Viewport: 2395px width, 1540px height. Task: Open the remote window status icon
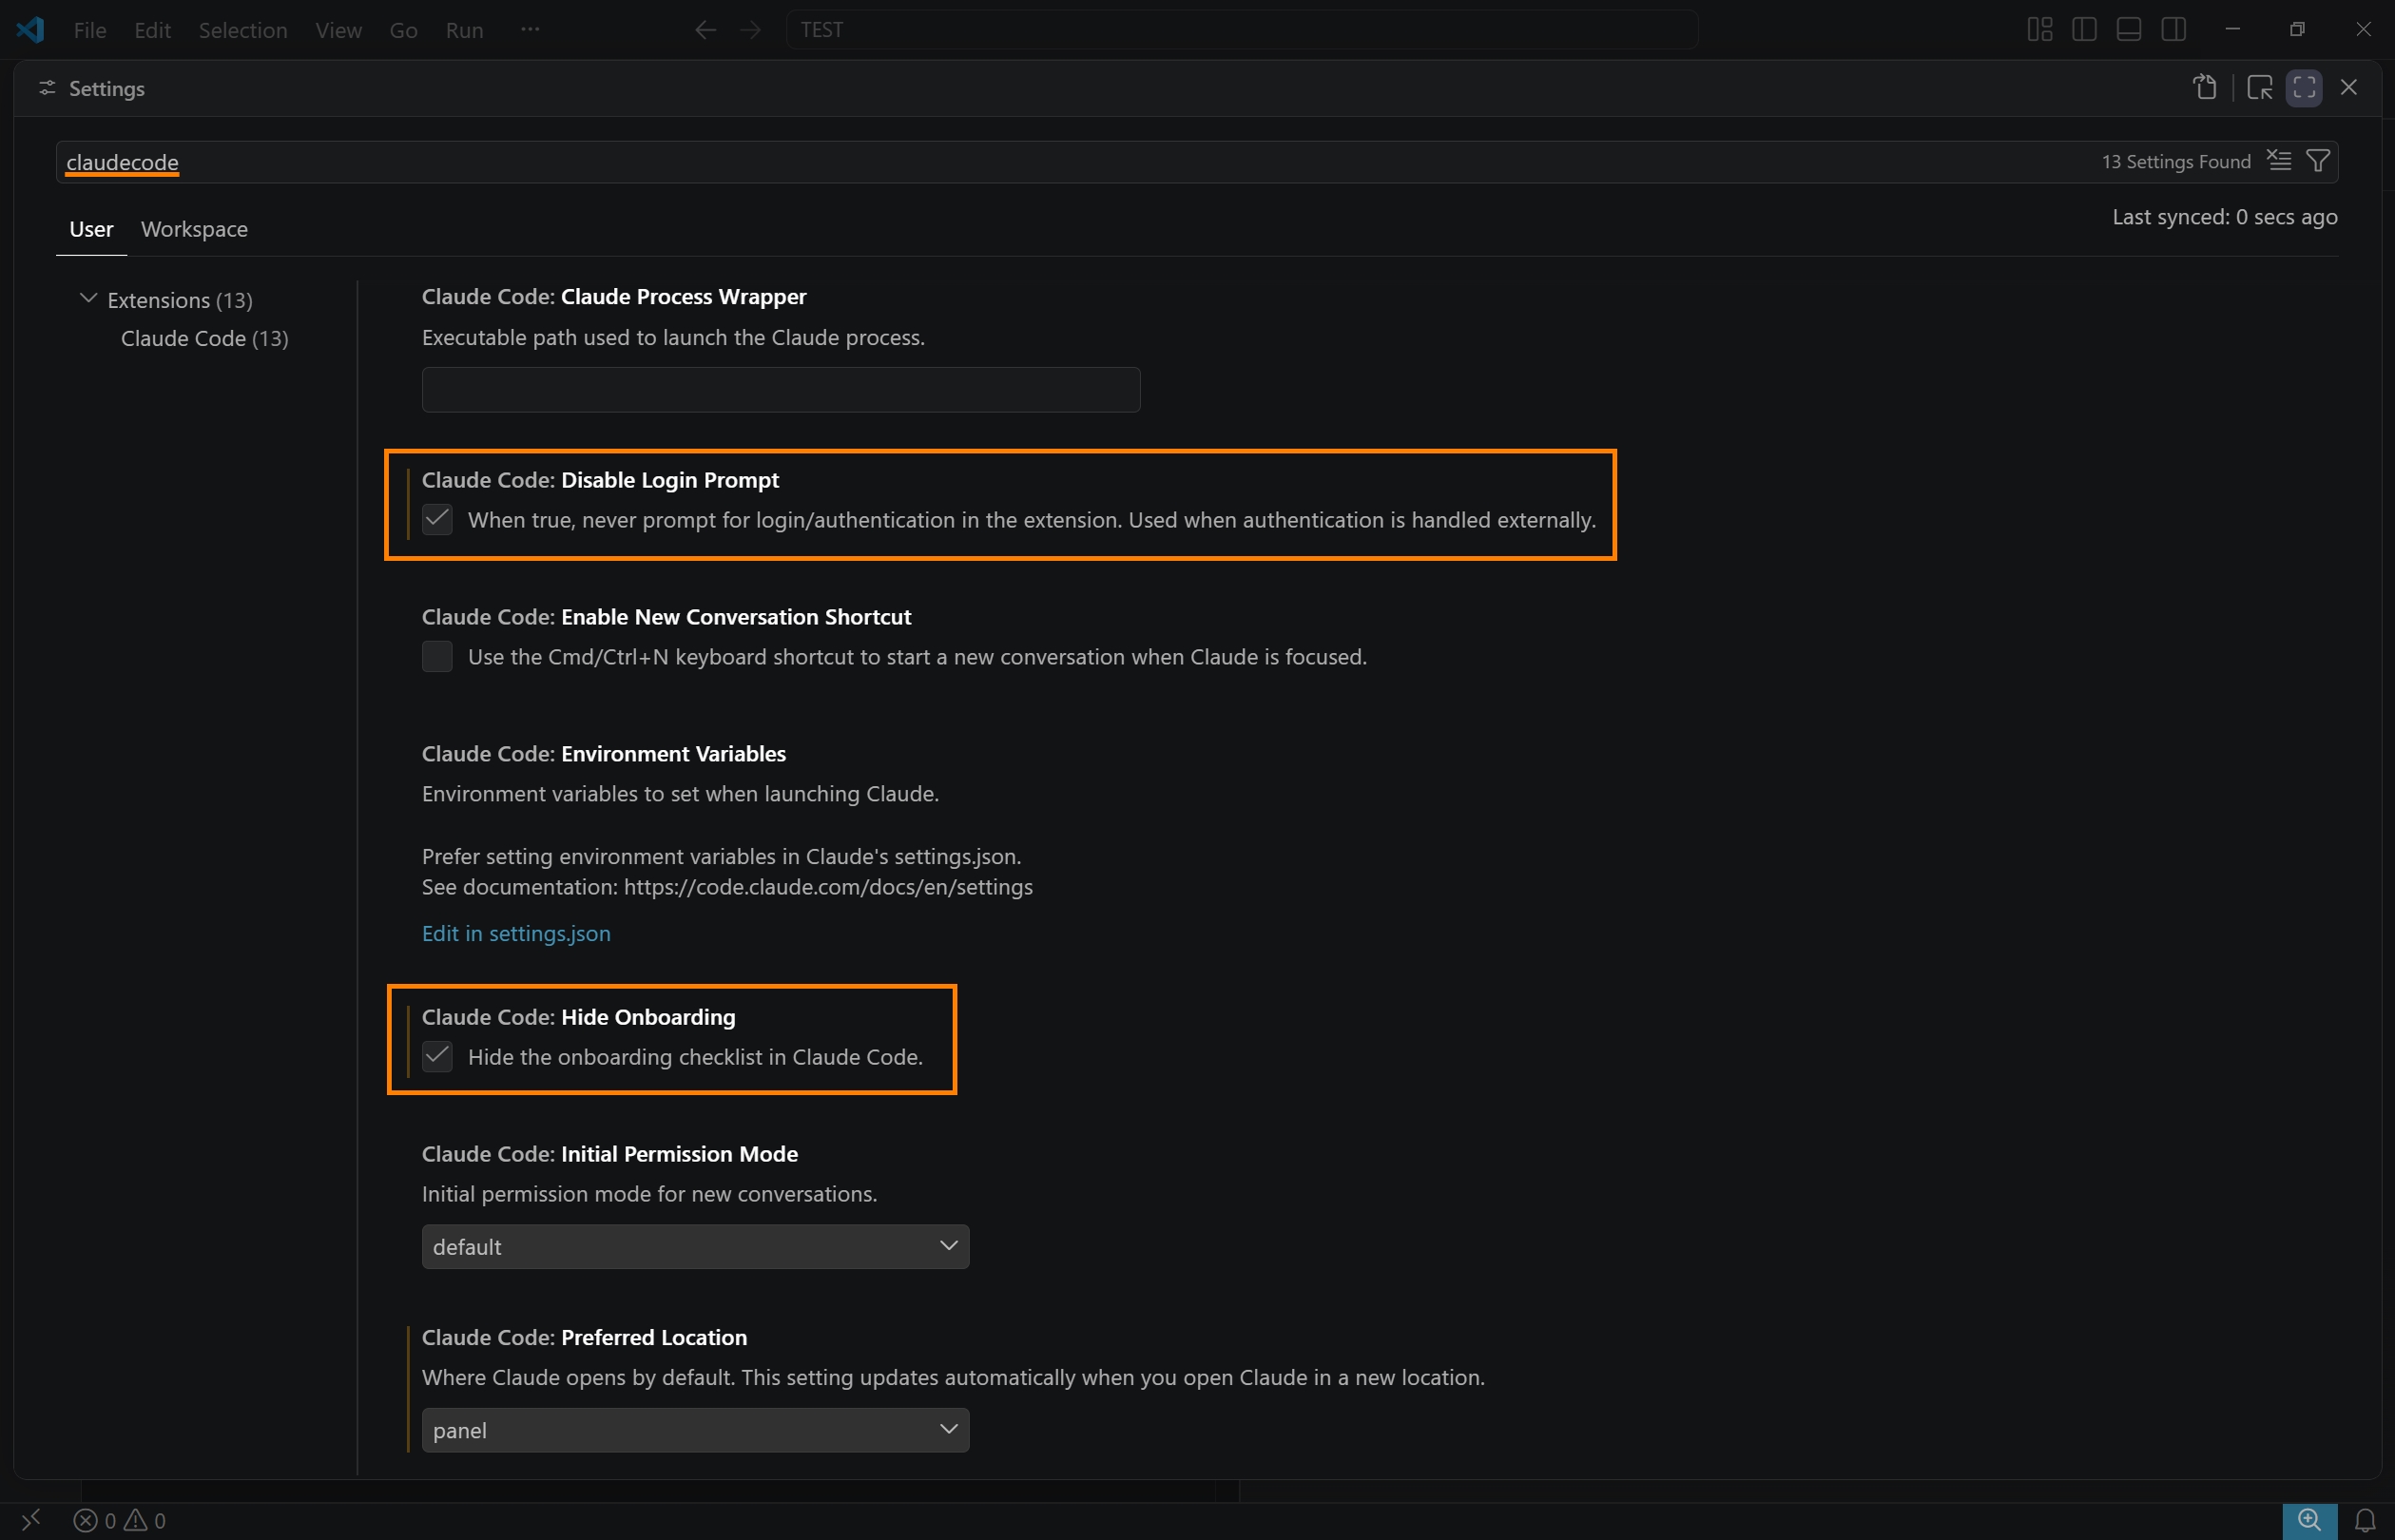click(31, 1520)
